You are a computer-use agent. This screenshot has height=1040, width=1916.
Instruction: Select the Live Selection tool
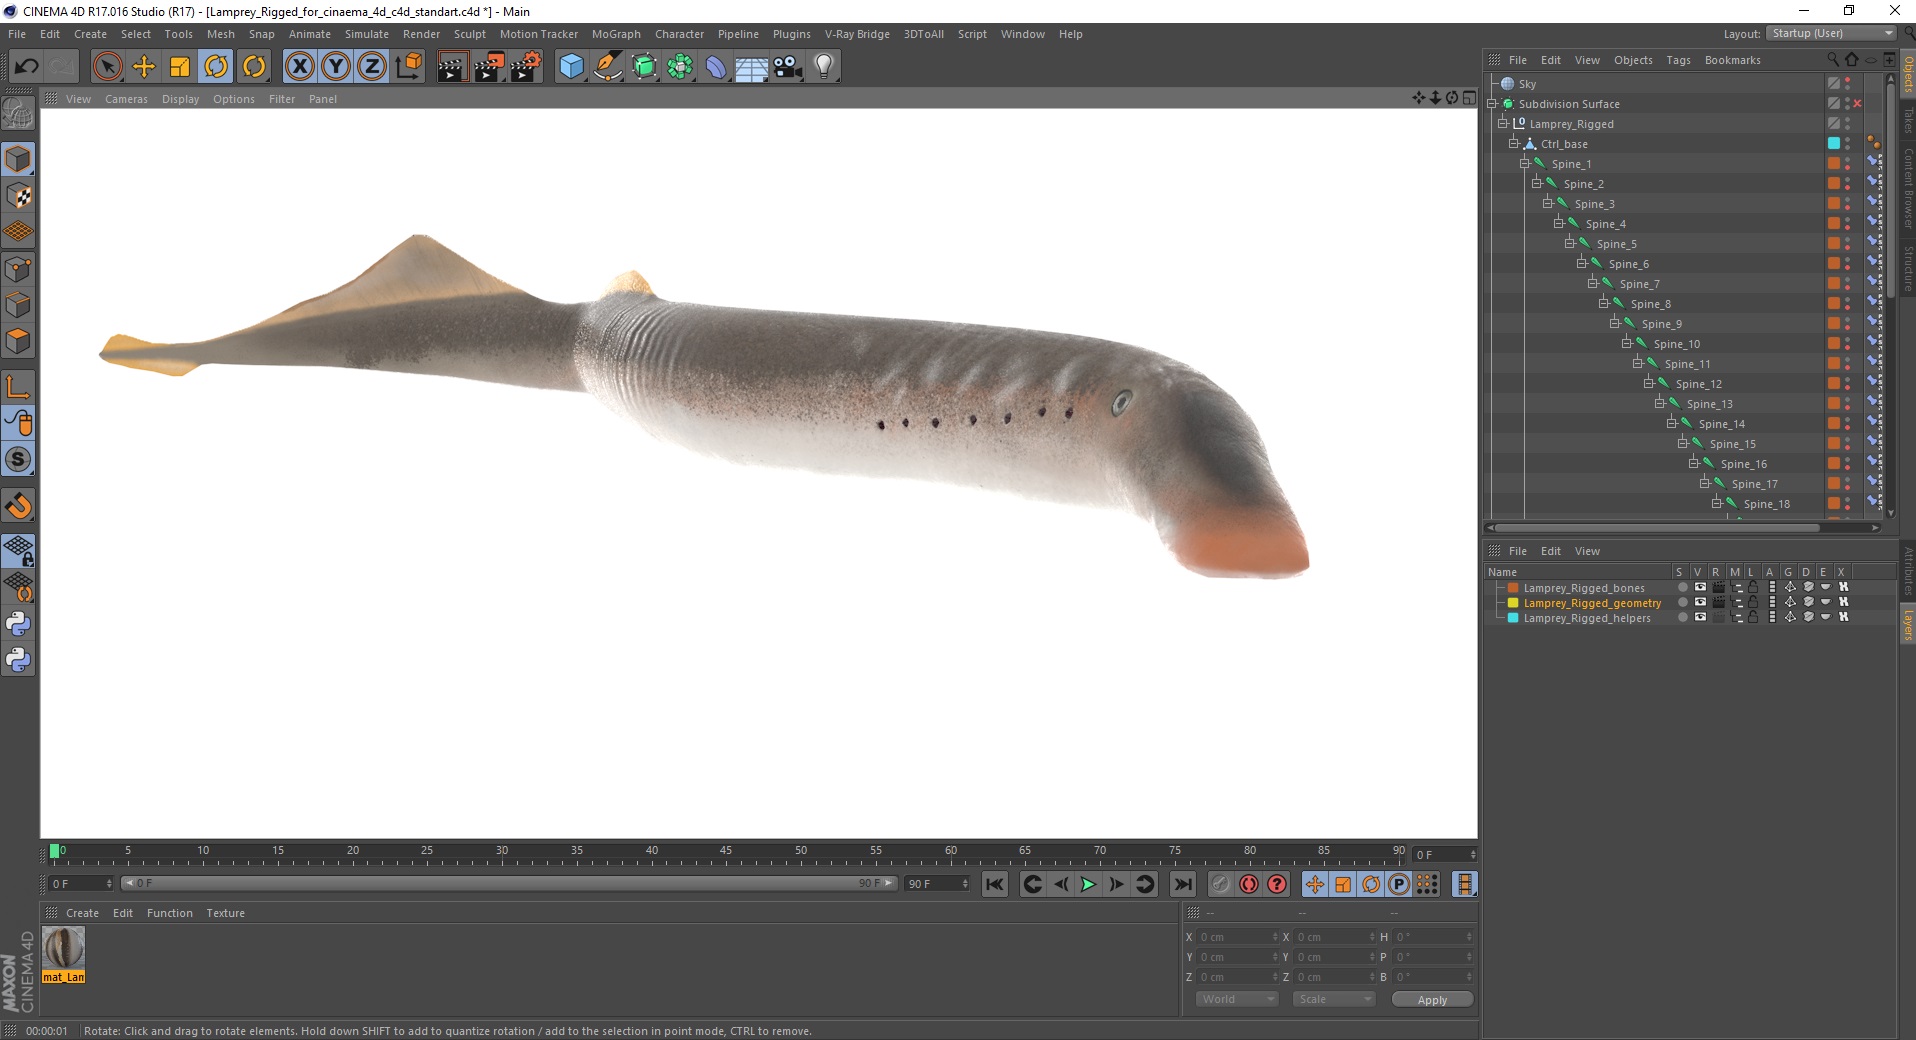107,67
